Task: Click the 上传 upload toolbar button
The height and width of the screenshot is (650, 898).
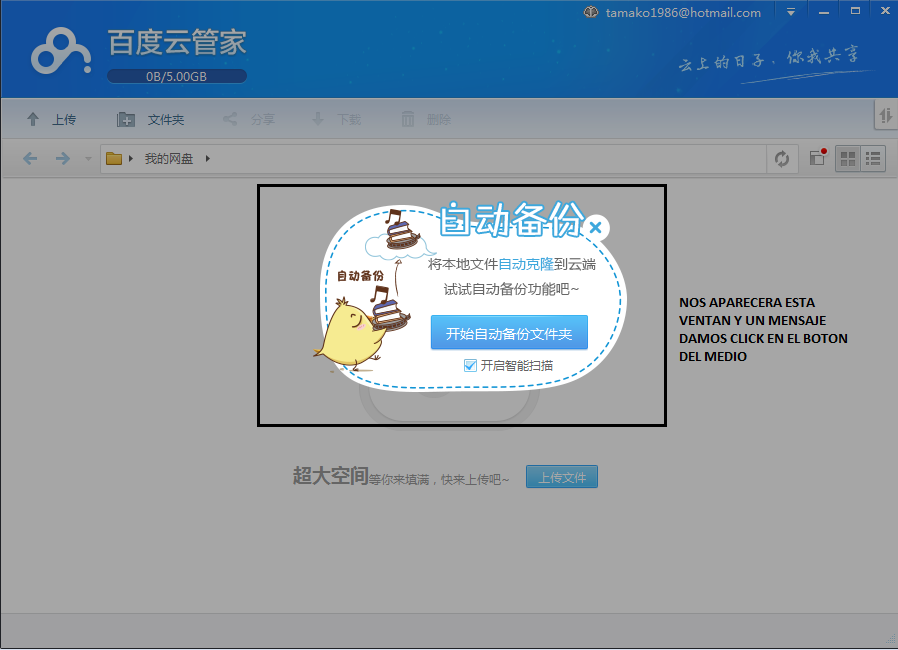Action: [51, 120]
